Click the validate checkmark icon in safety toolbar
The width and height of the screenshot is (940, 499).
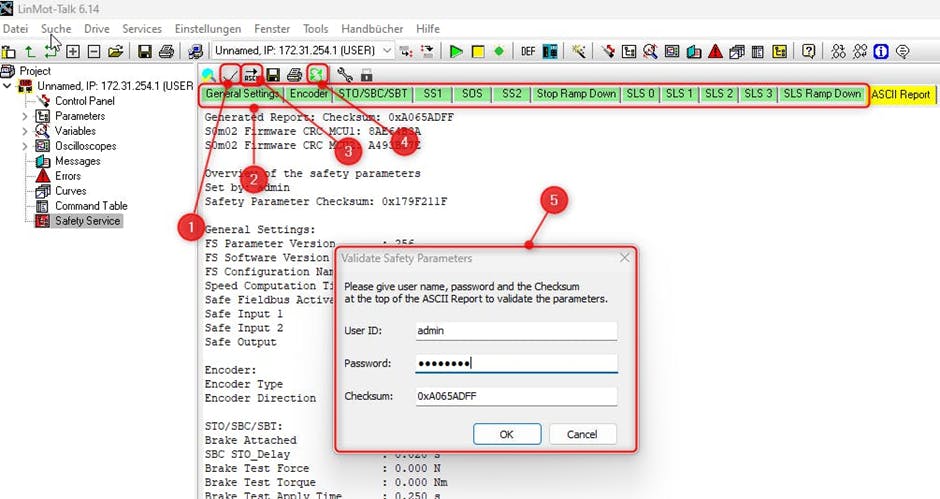tap(230, 74)
